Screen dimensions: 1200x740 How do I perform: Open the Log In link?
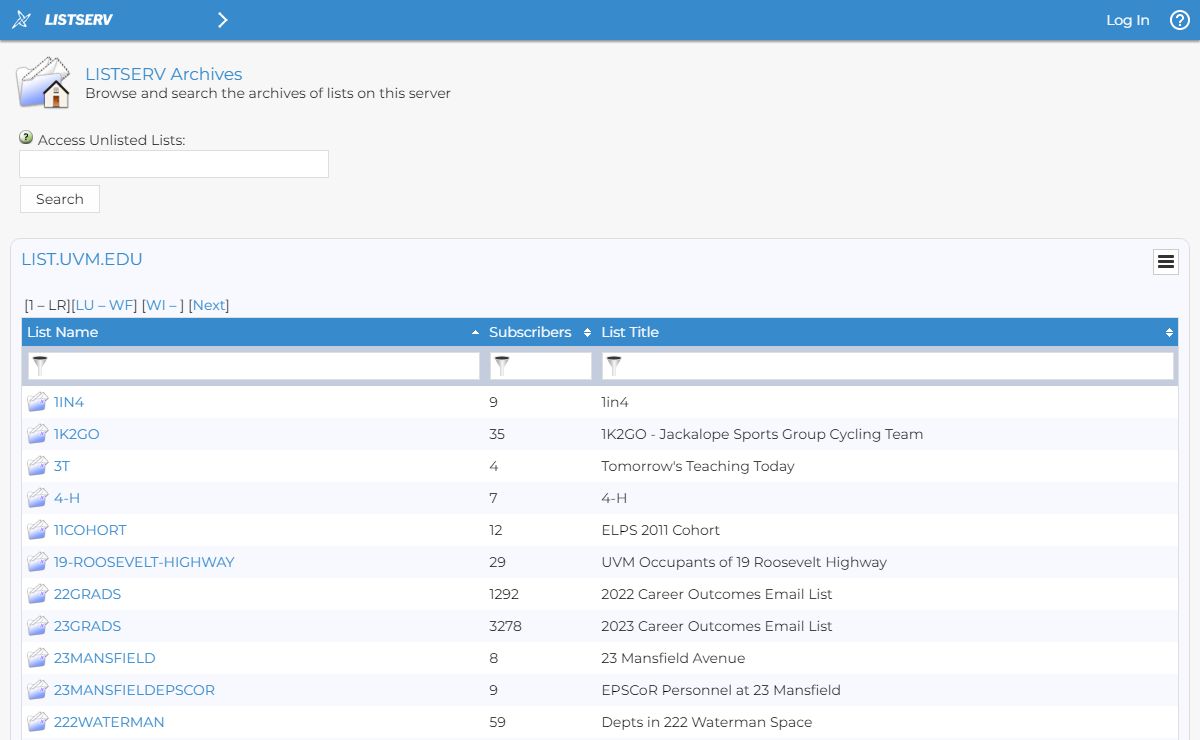pyautogui.click(x=1127, y=20)
